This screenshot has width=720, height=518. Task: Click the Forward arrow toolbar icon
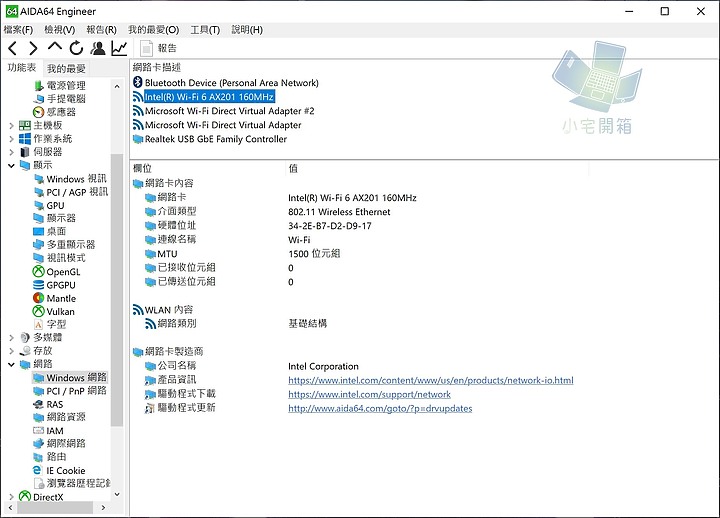pos(33,48)
